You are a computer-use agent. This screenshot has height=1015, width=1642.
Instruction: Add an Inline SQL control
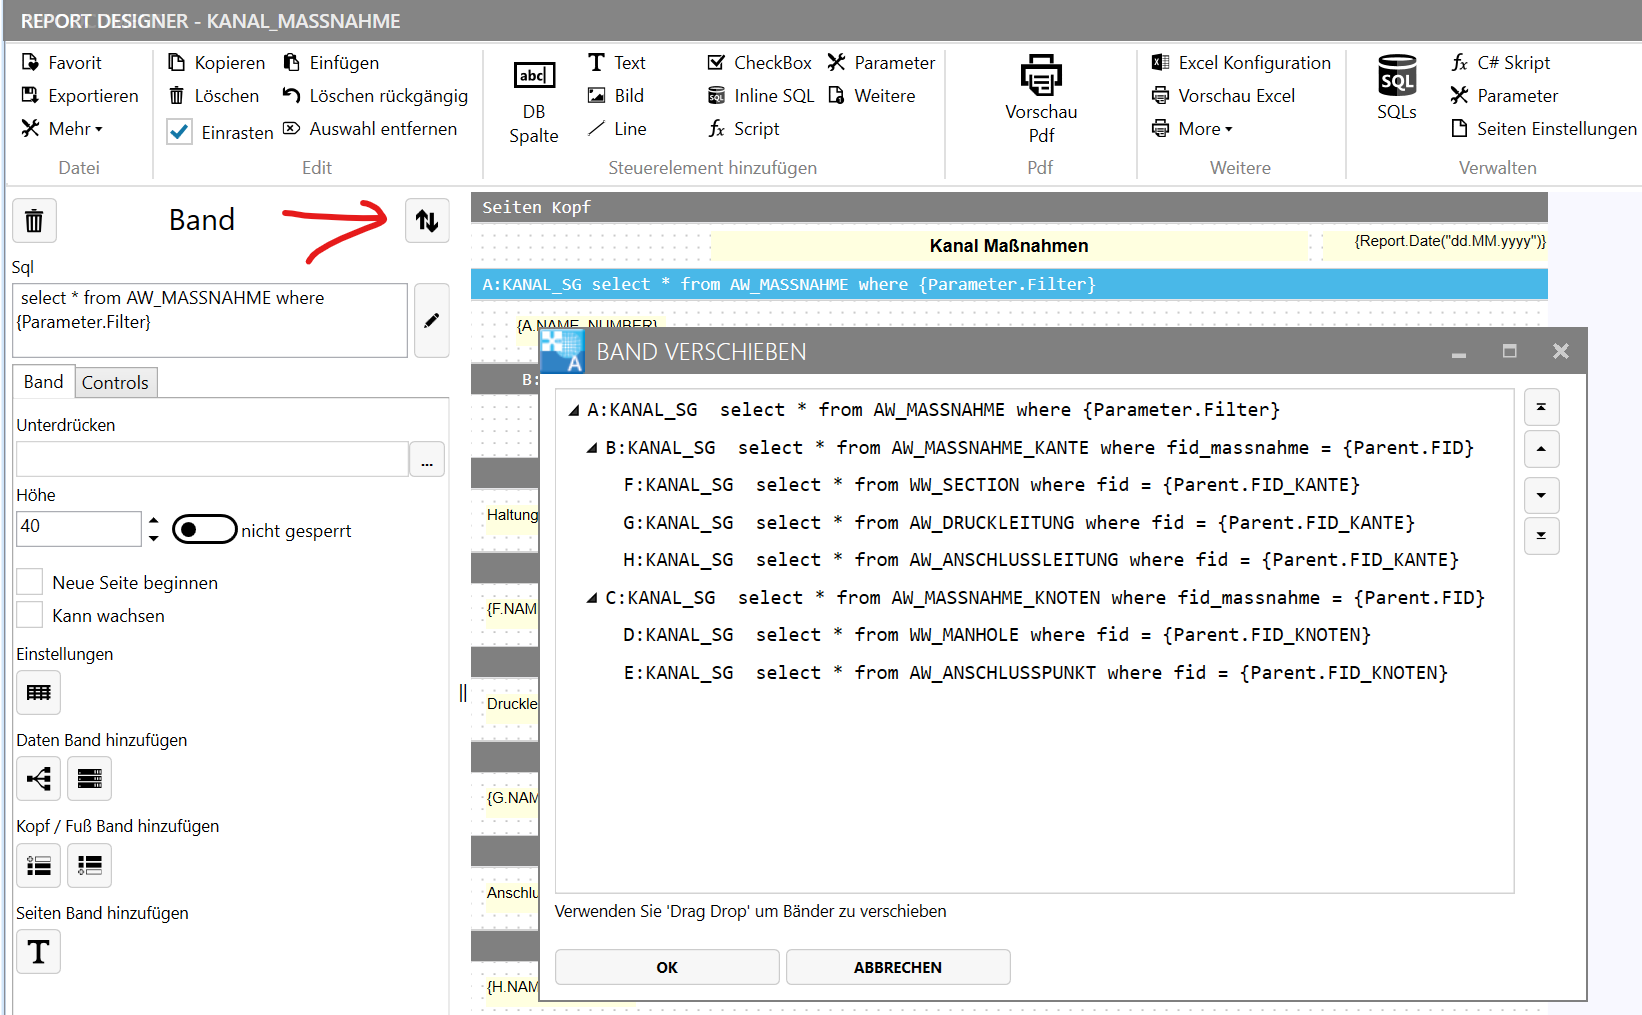[761, 95]
